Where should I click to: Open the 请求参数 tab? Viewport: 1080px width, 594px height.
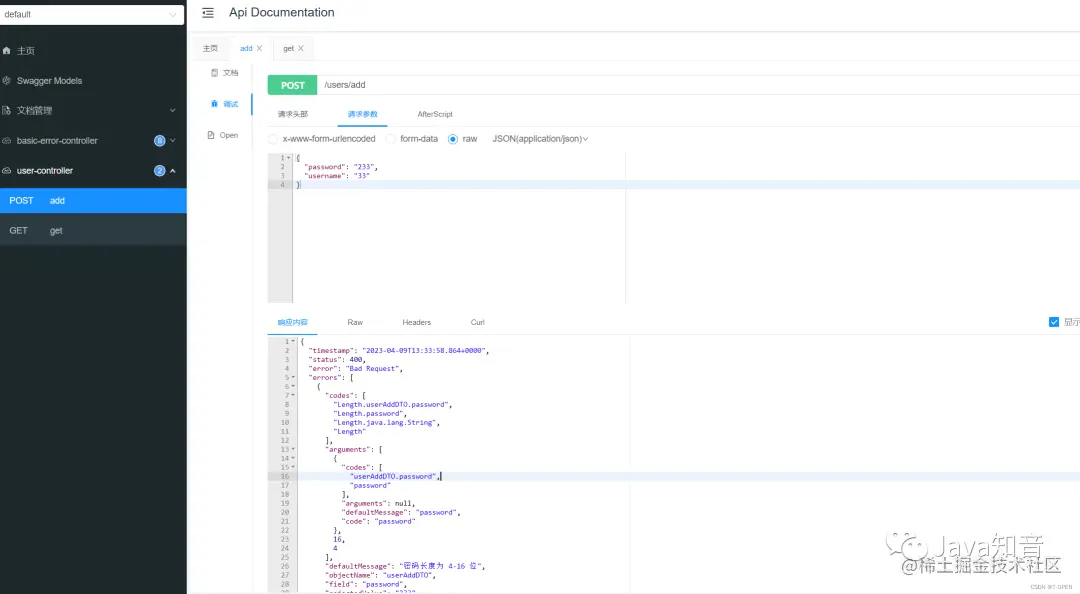362,114
